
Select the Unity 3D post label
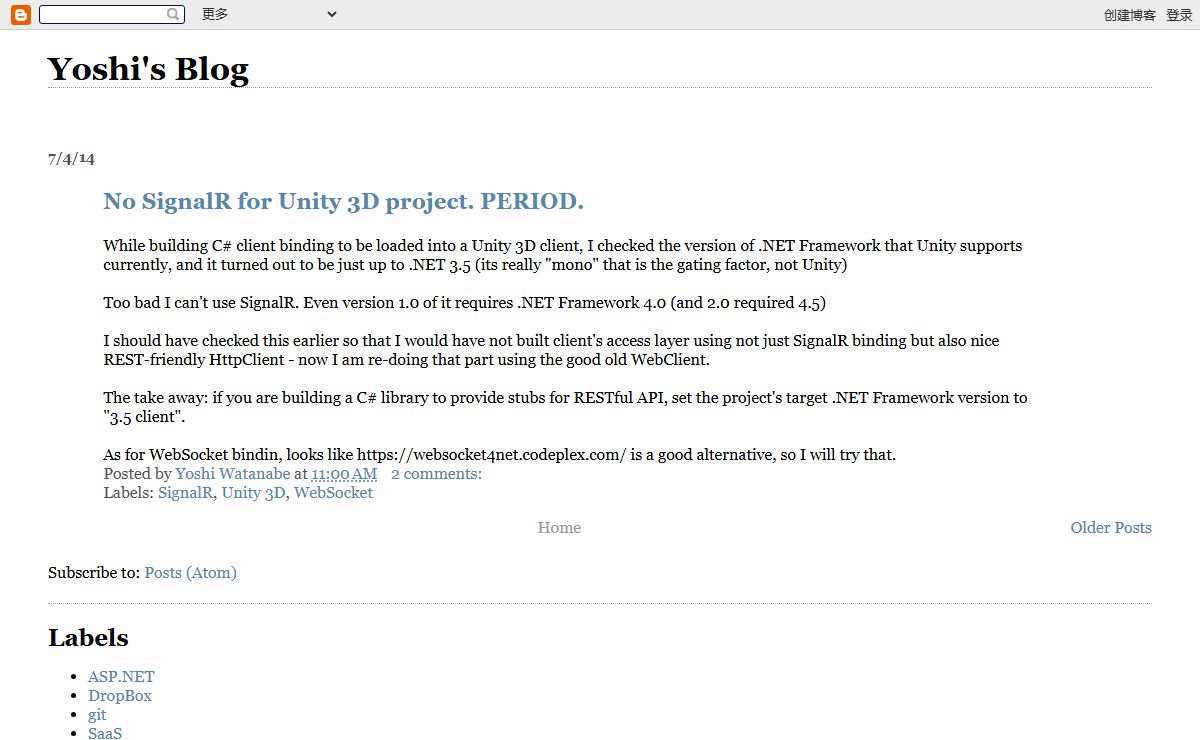[x=254, y=493]
